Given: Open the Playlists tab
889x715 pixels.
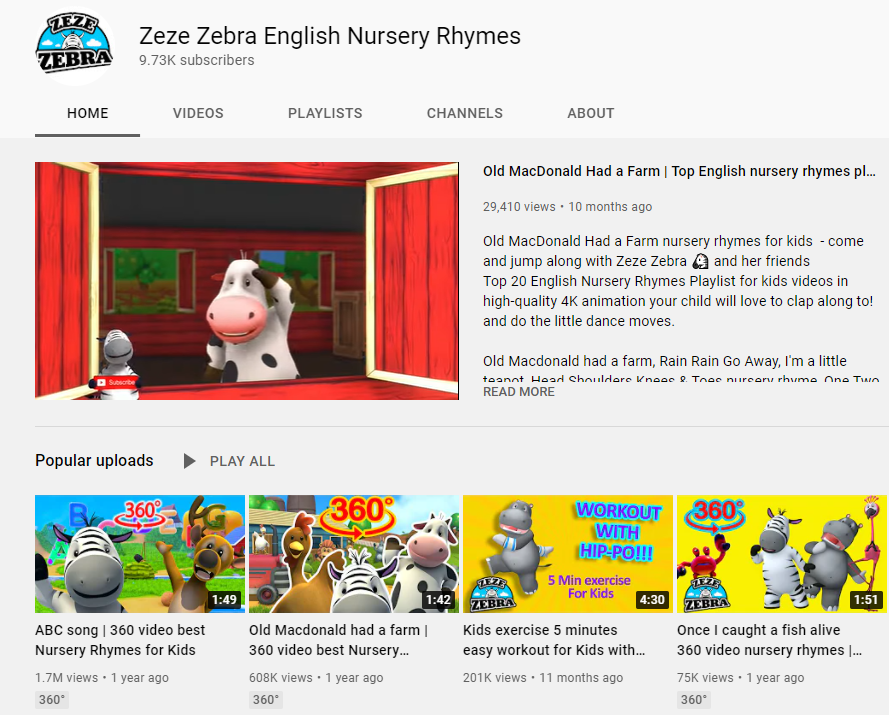Looking at the screenshot, I should 325,113.
